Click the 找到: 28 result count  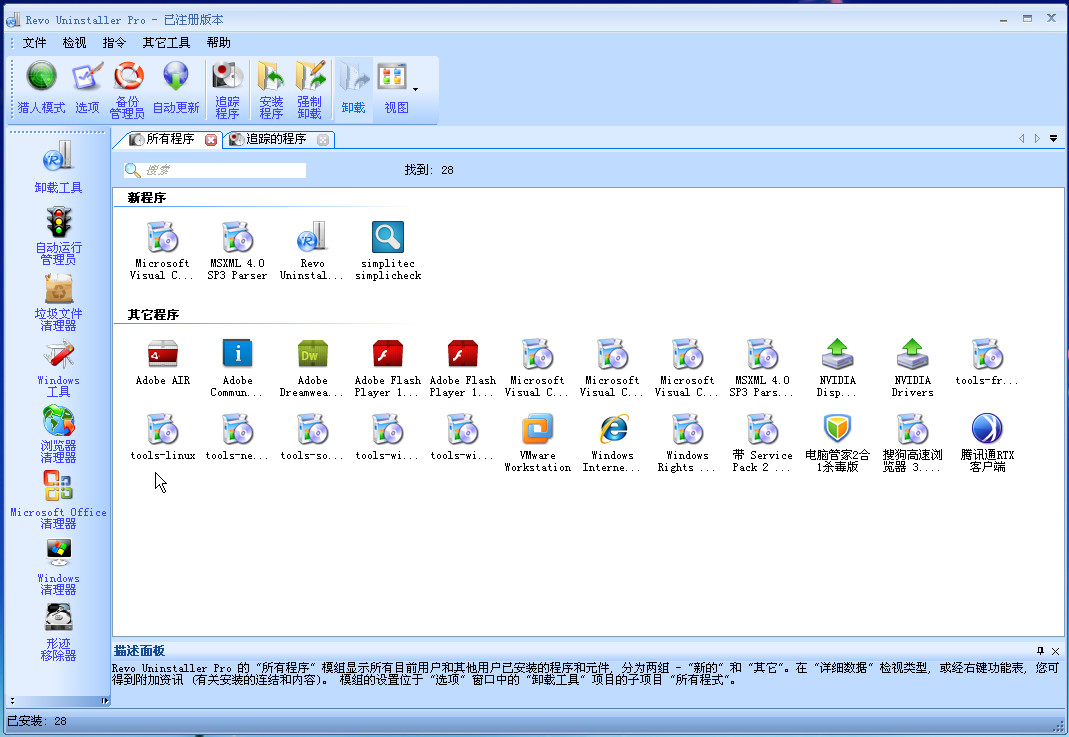tap(429, 170)
